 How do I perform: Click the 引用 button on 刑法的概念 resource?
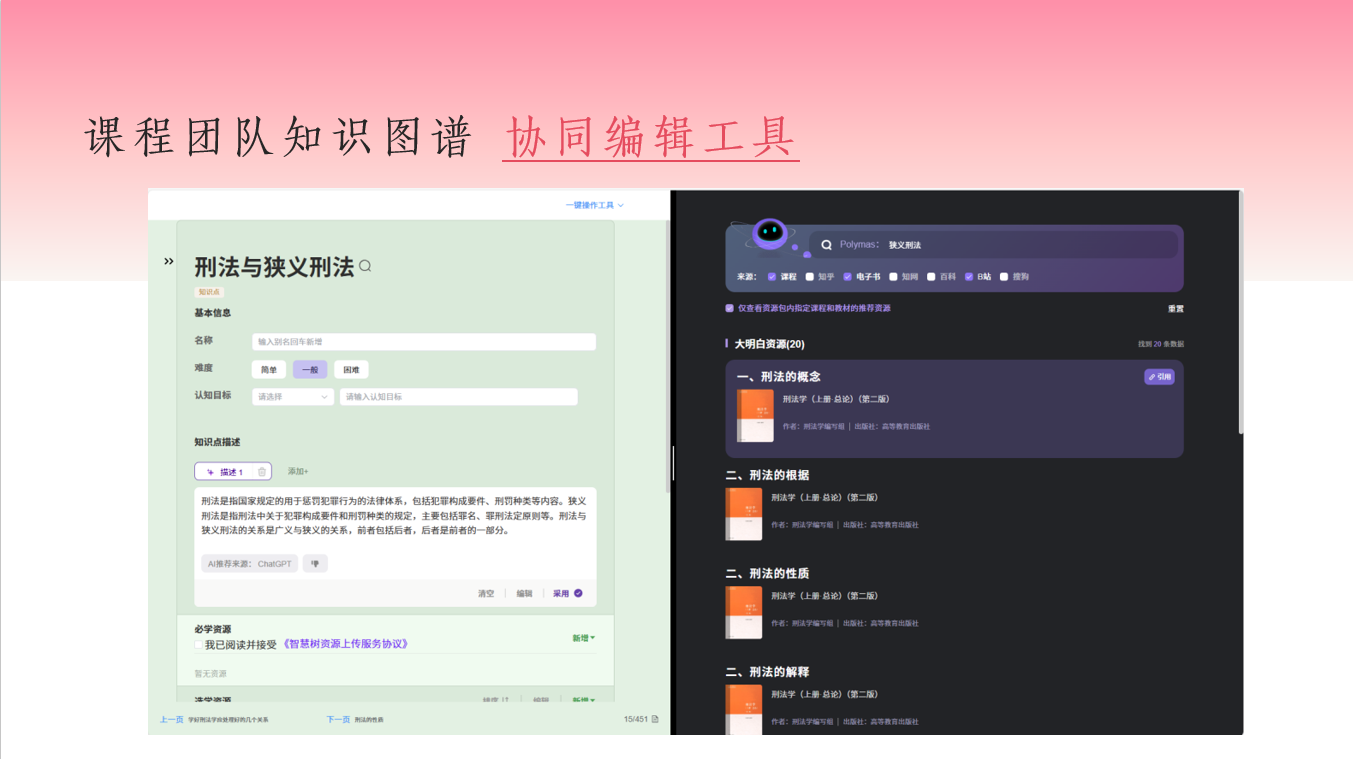pos(1158,377)
